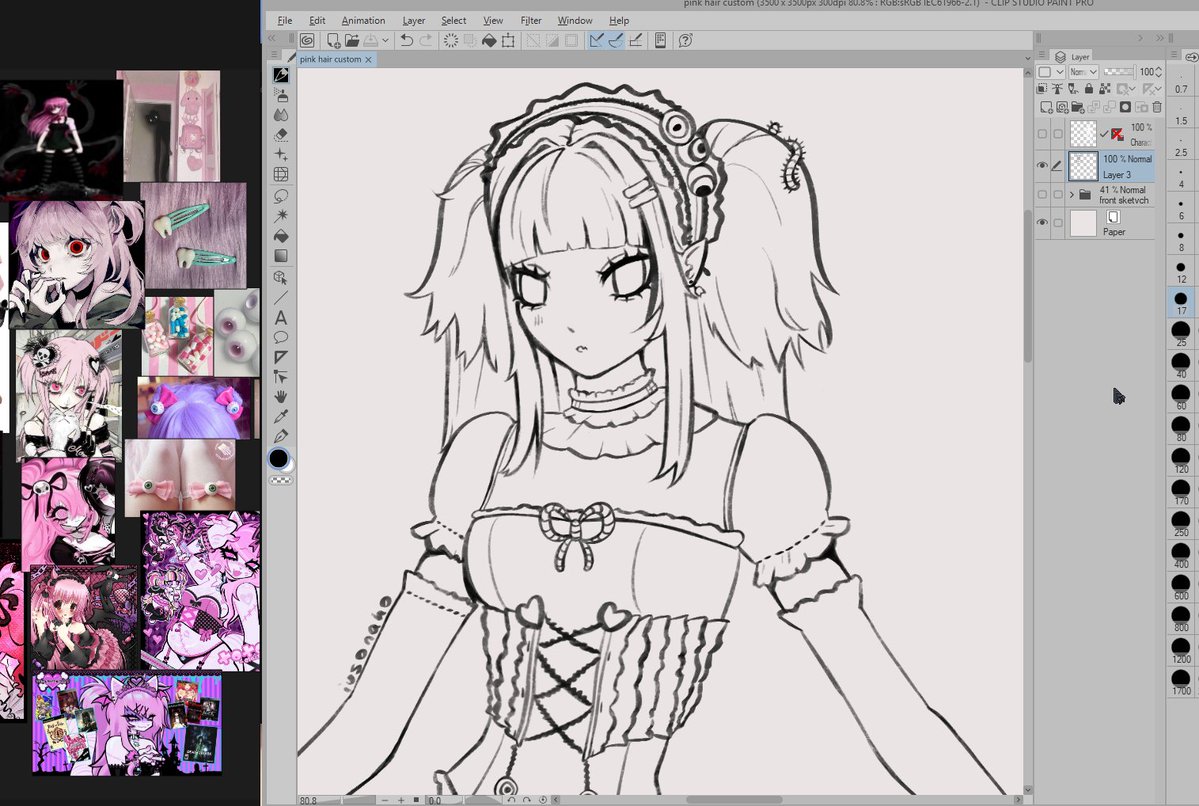Click the black main color swatch
Screen dimensions: 1199x806
pyautogui.click(x=278, y=458)
